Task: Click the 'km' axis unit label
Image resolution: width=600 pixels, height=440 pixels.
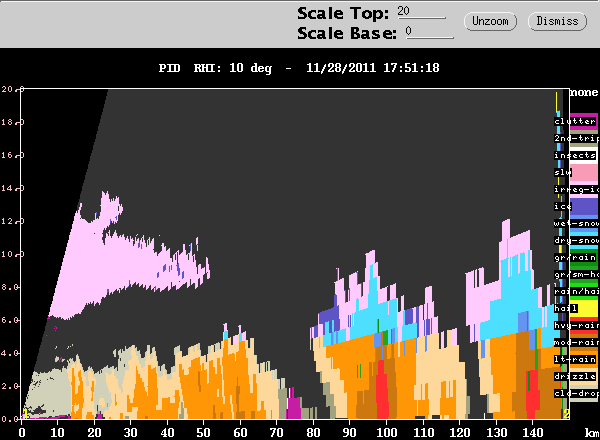Action: 592,433
